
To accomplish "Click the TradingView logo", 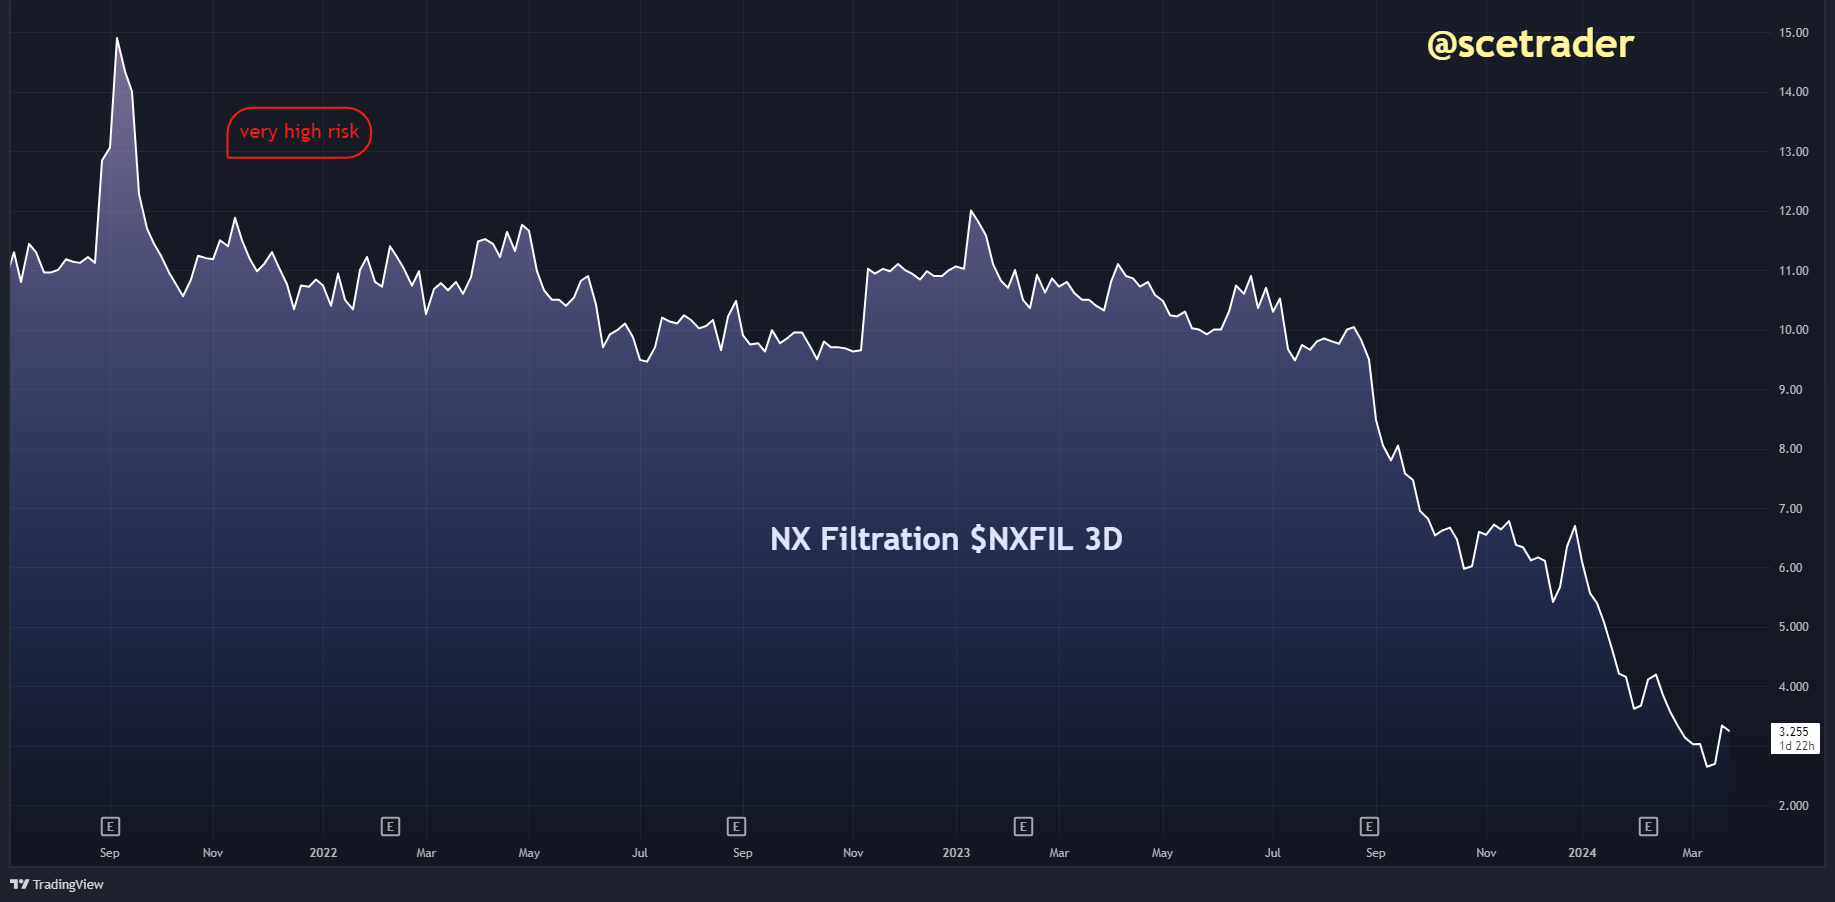I will tap(57, 884).
